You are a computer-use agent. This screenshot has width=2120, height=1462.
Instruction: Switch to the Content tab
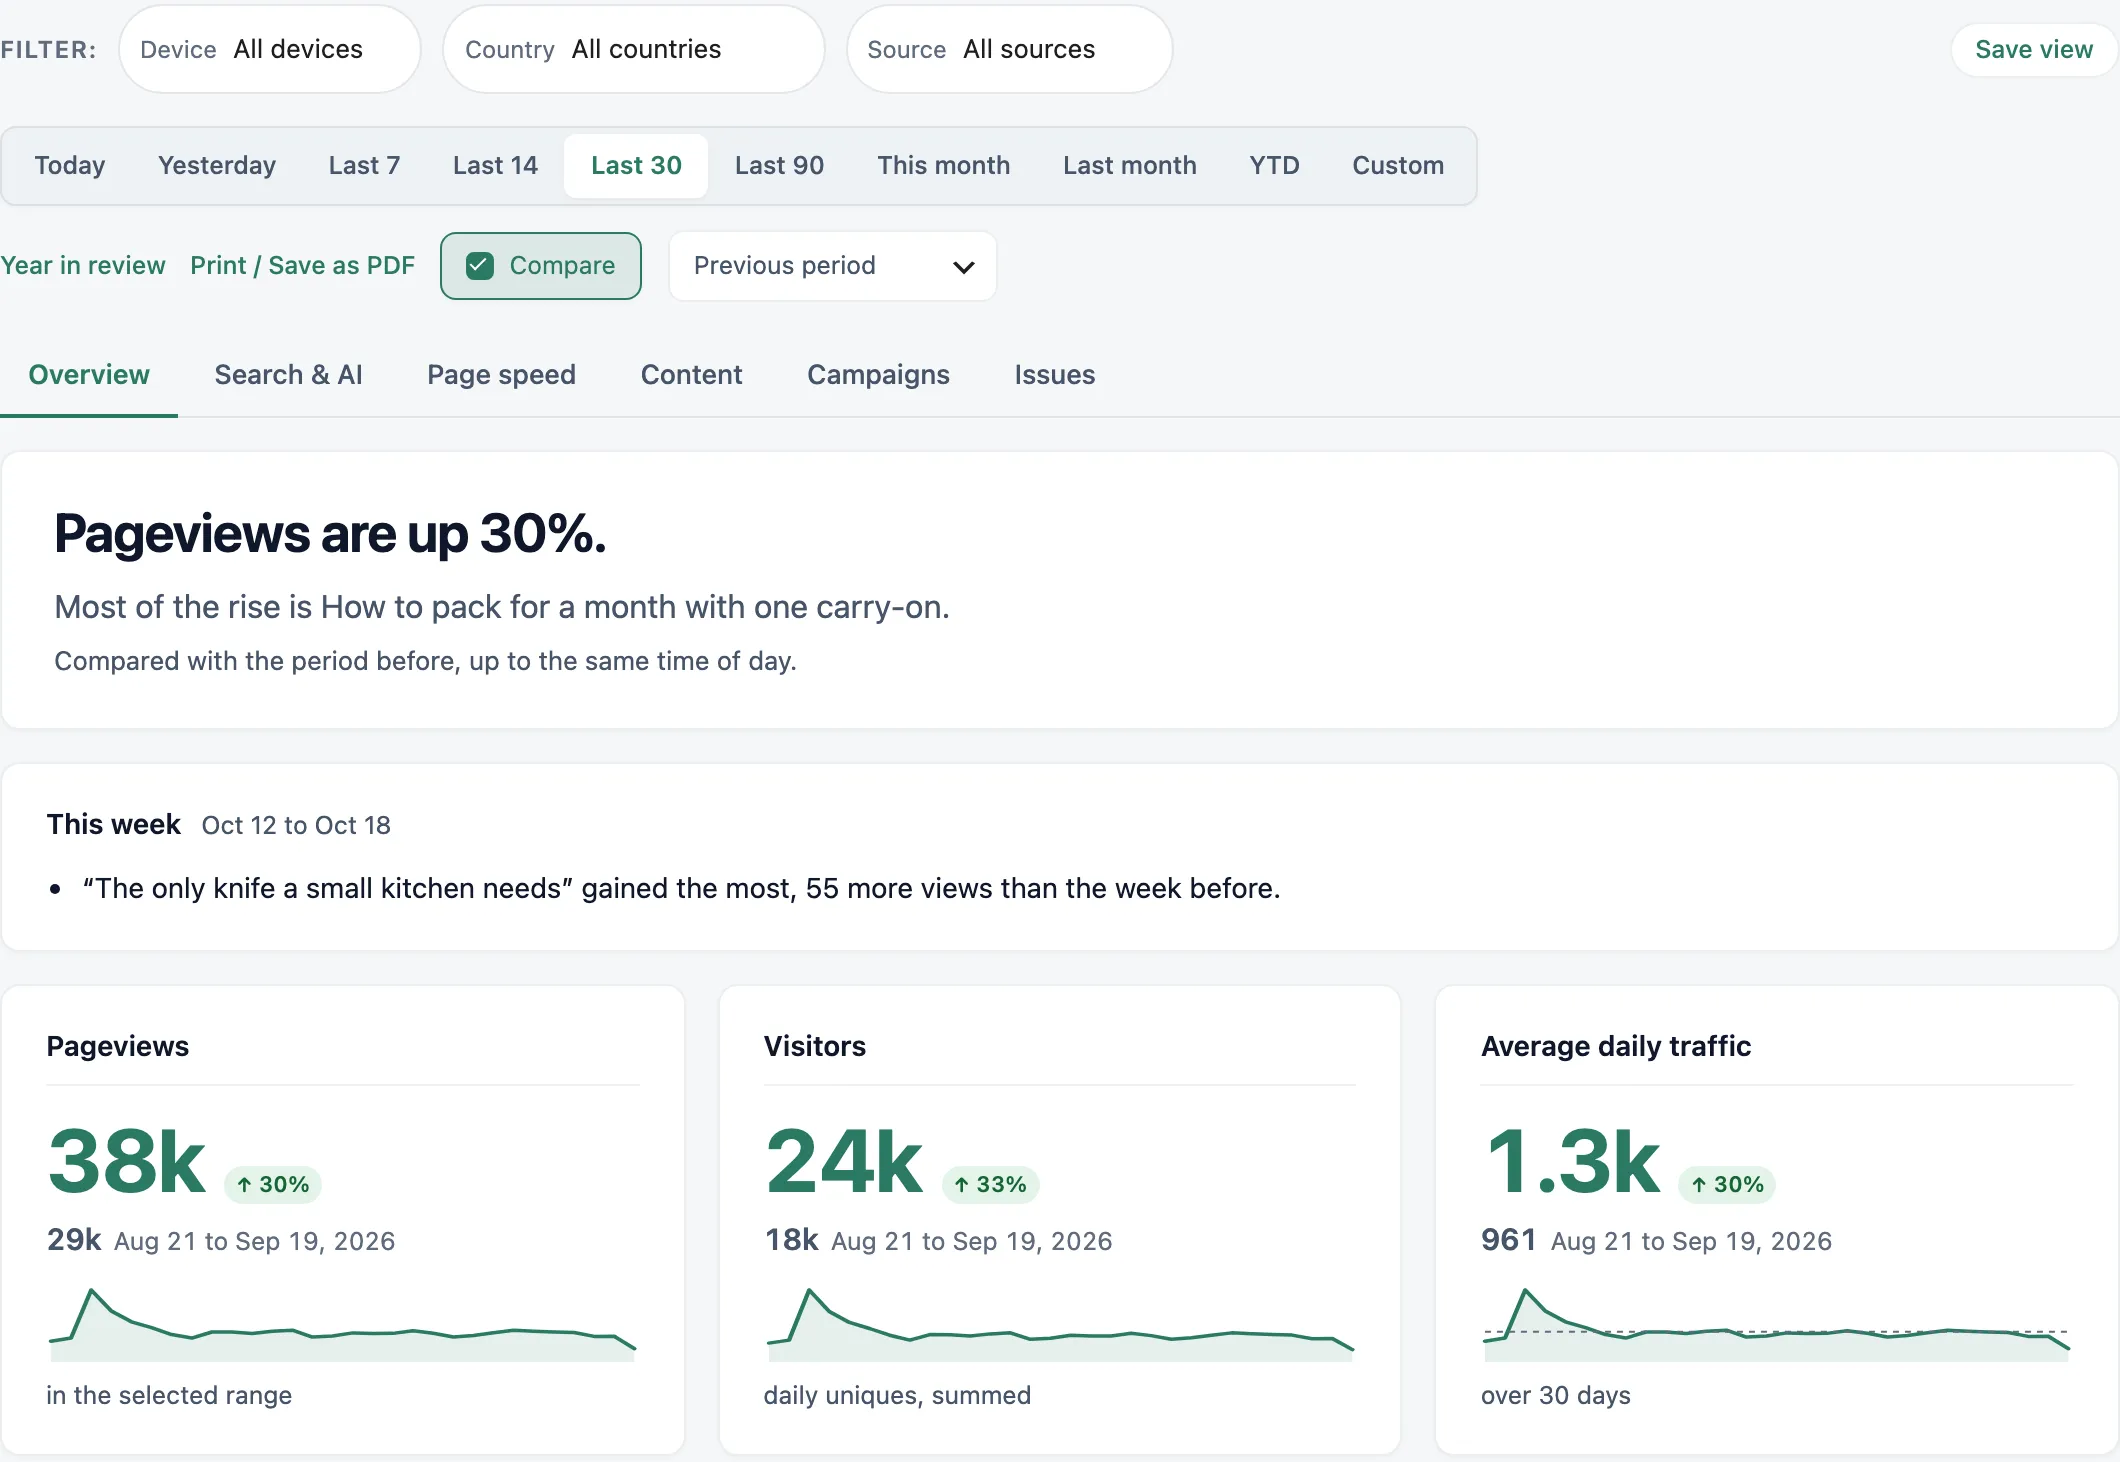click(x=691, y=375)
